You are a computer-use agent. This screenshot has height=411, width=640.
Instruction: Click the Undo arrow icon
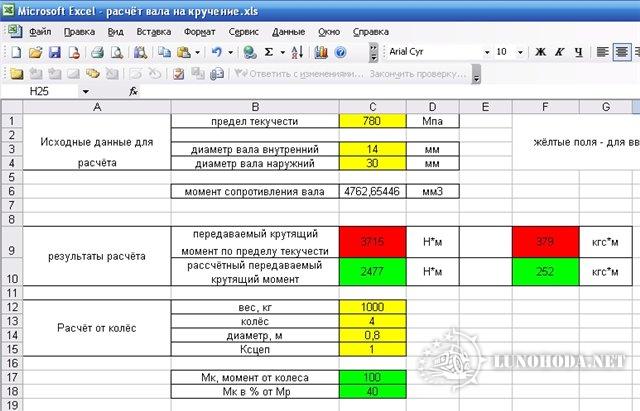[215, 52]
